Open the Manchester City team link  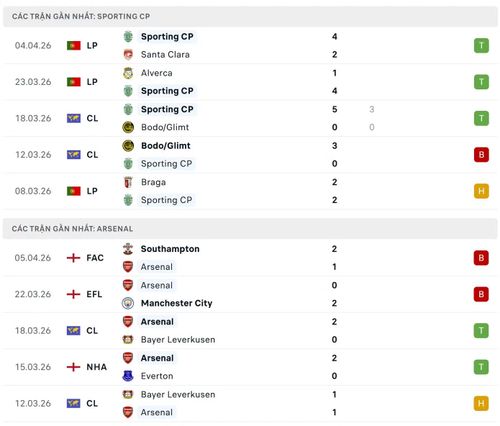[x=177, y=303]
